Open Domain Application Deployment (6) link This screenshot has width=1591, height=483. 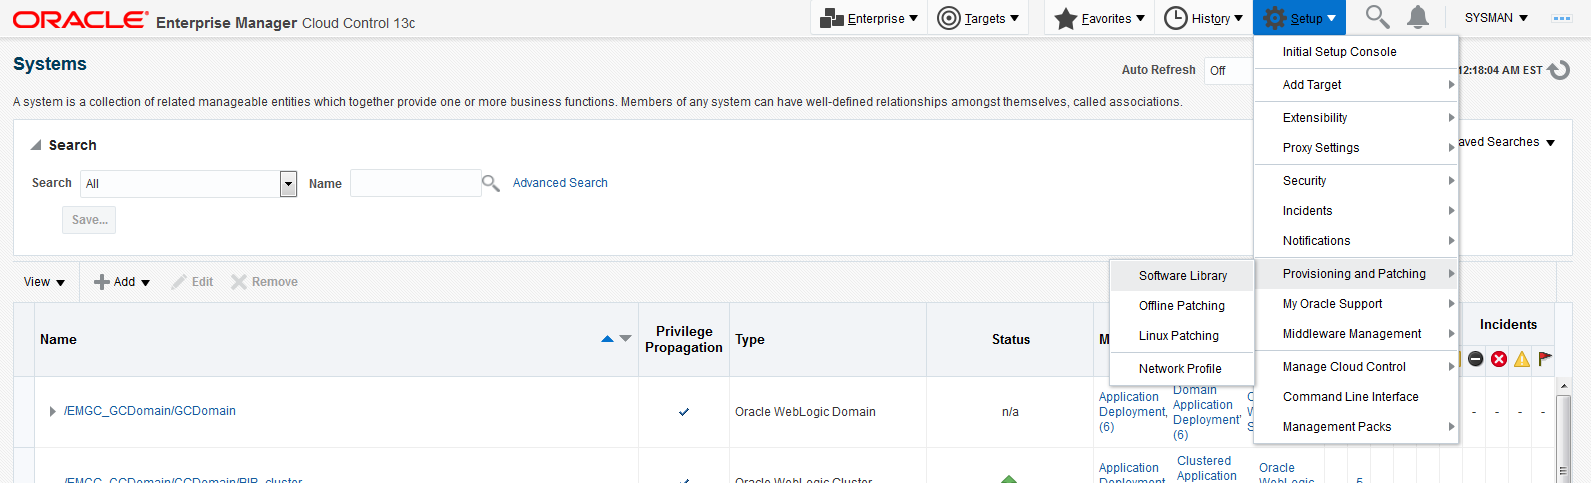coord(1206,412)
